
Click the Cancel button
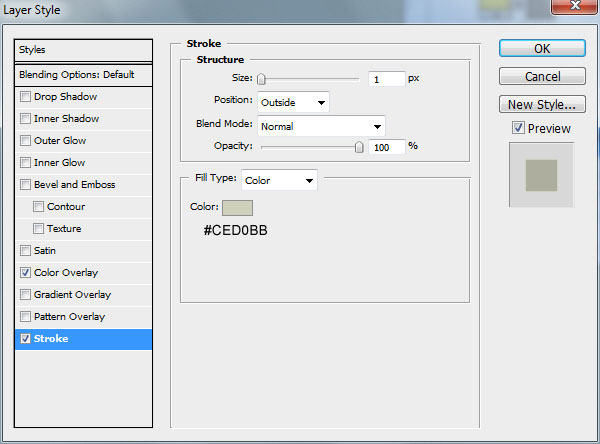click(x=542, y=77)
